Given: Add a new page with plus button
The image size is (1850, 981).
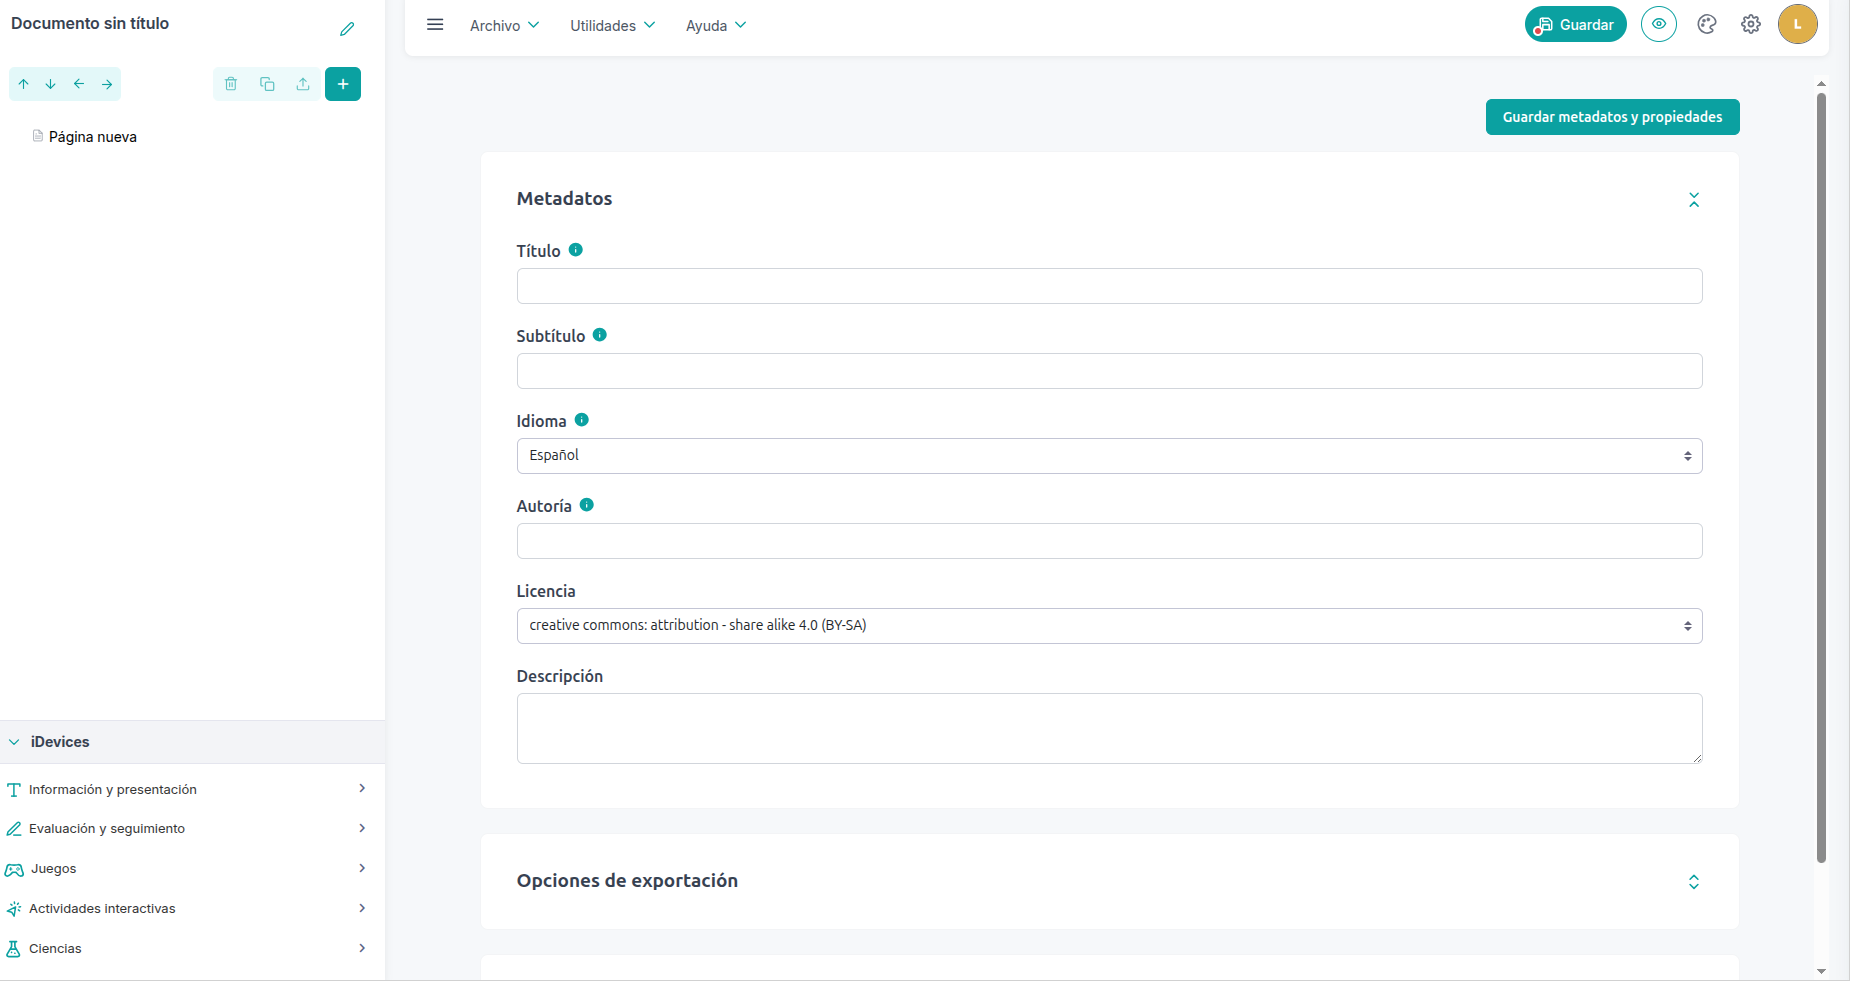Looking at the screenshot, I should click(x=343, y=84).
